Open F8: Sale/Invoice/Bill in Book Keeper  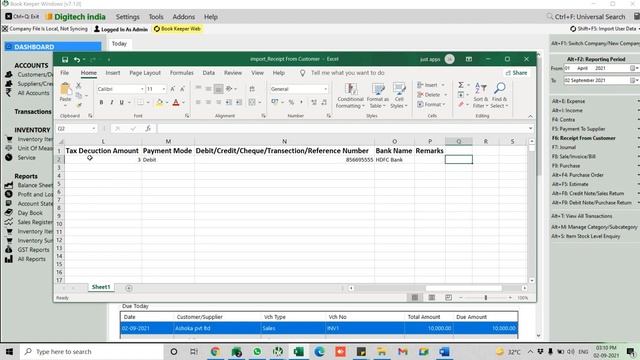pyautogui.click(x=573, y=156)
